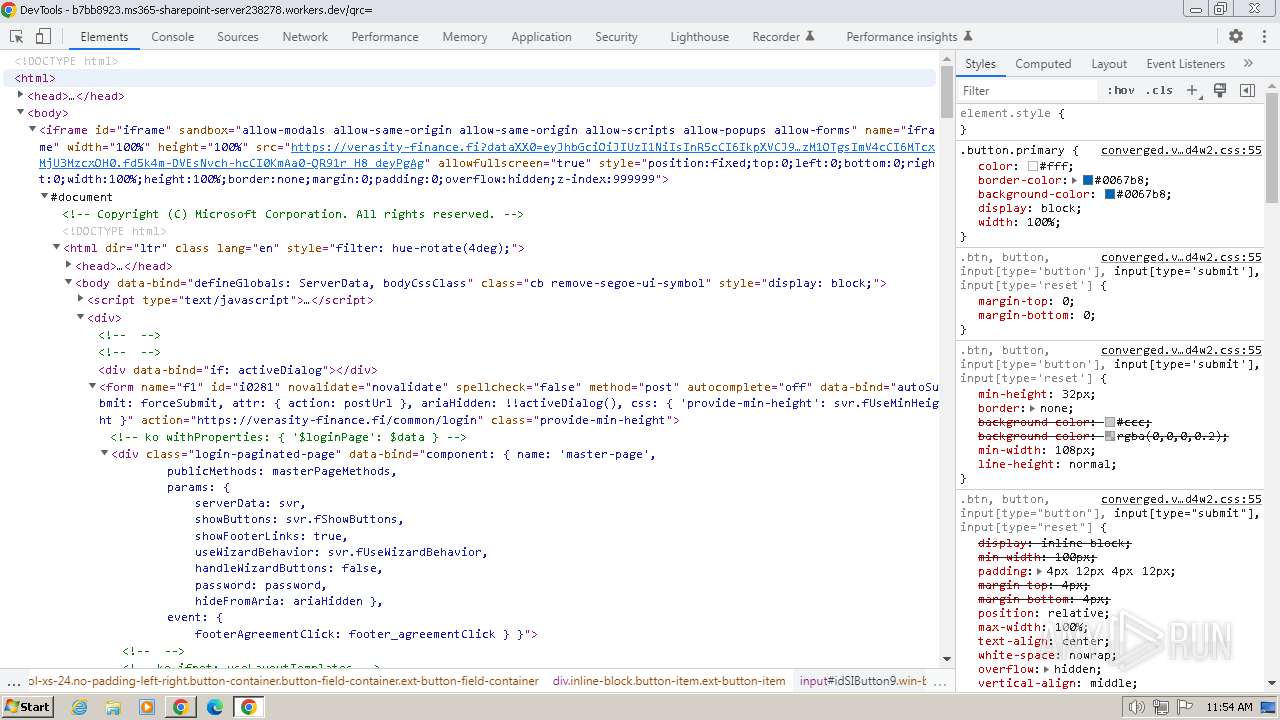Open converged css link for .button.primary rule

coord(1181,150)
